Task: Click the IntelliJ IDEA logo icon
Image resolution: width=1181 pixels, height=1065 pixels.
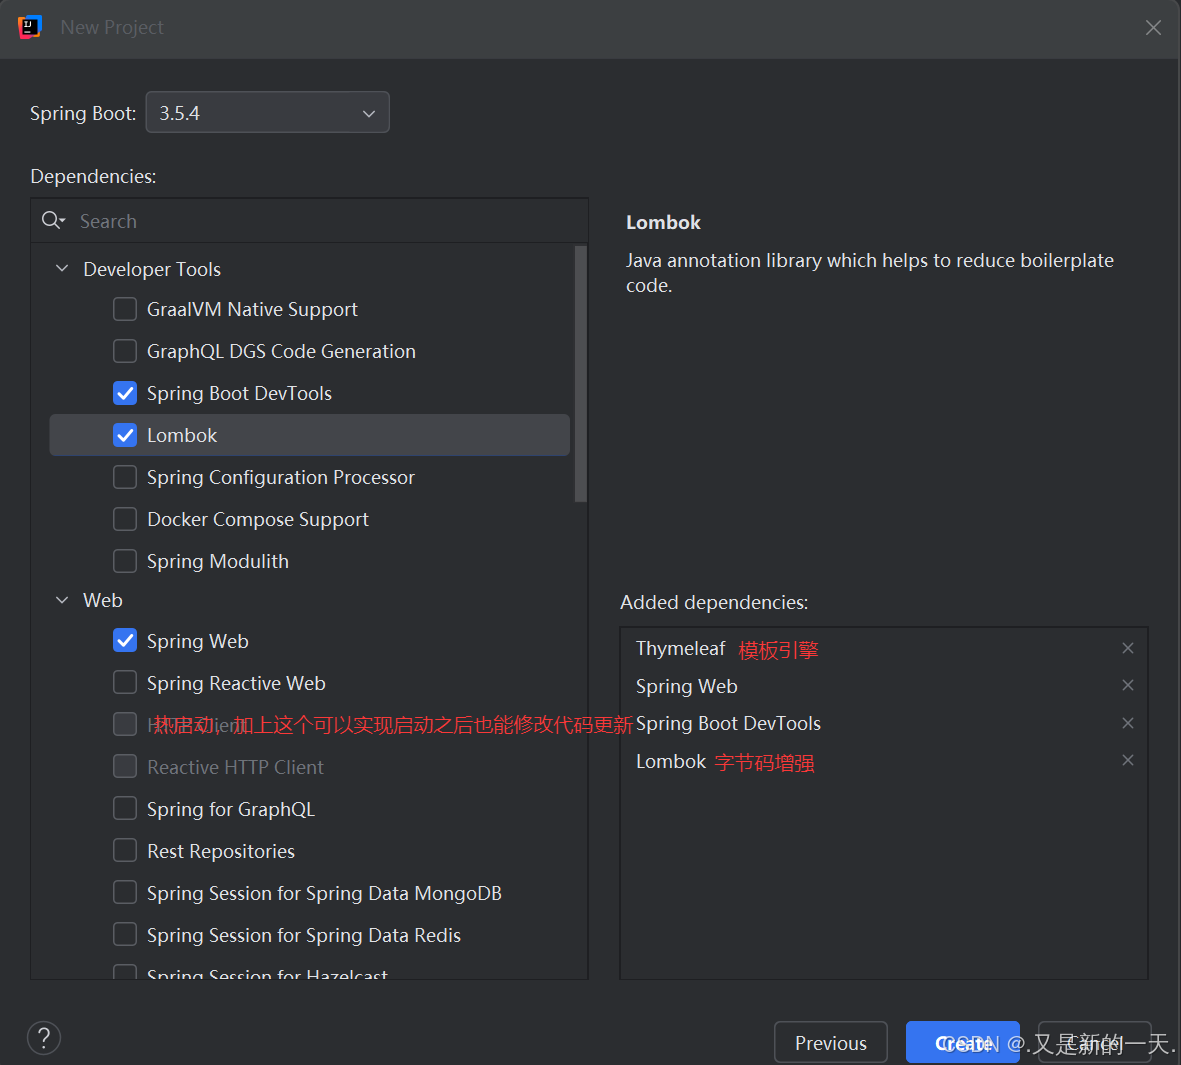Action: (29, 27)
